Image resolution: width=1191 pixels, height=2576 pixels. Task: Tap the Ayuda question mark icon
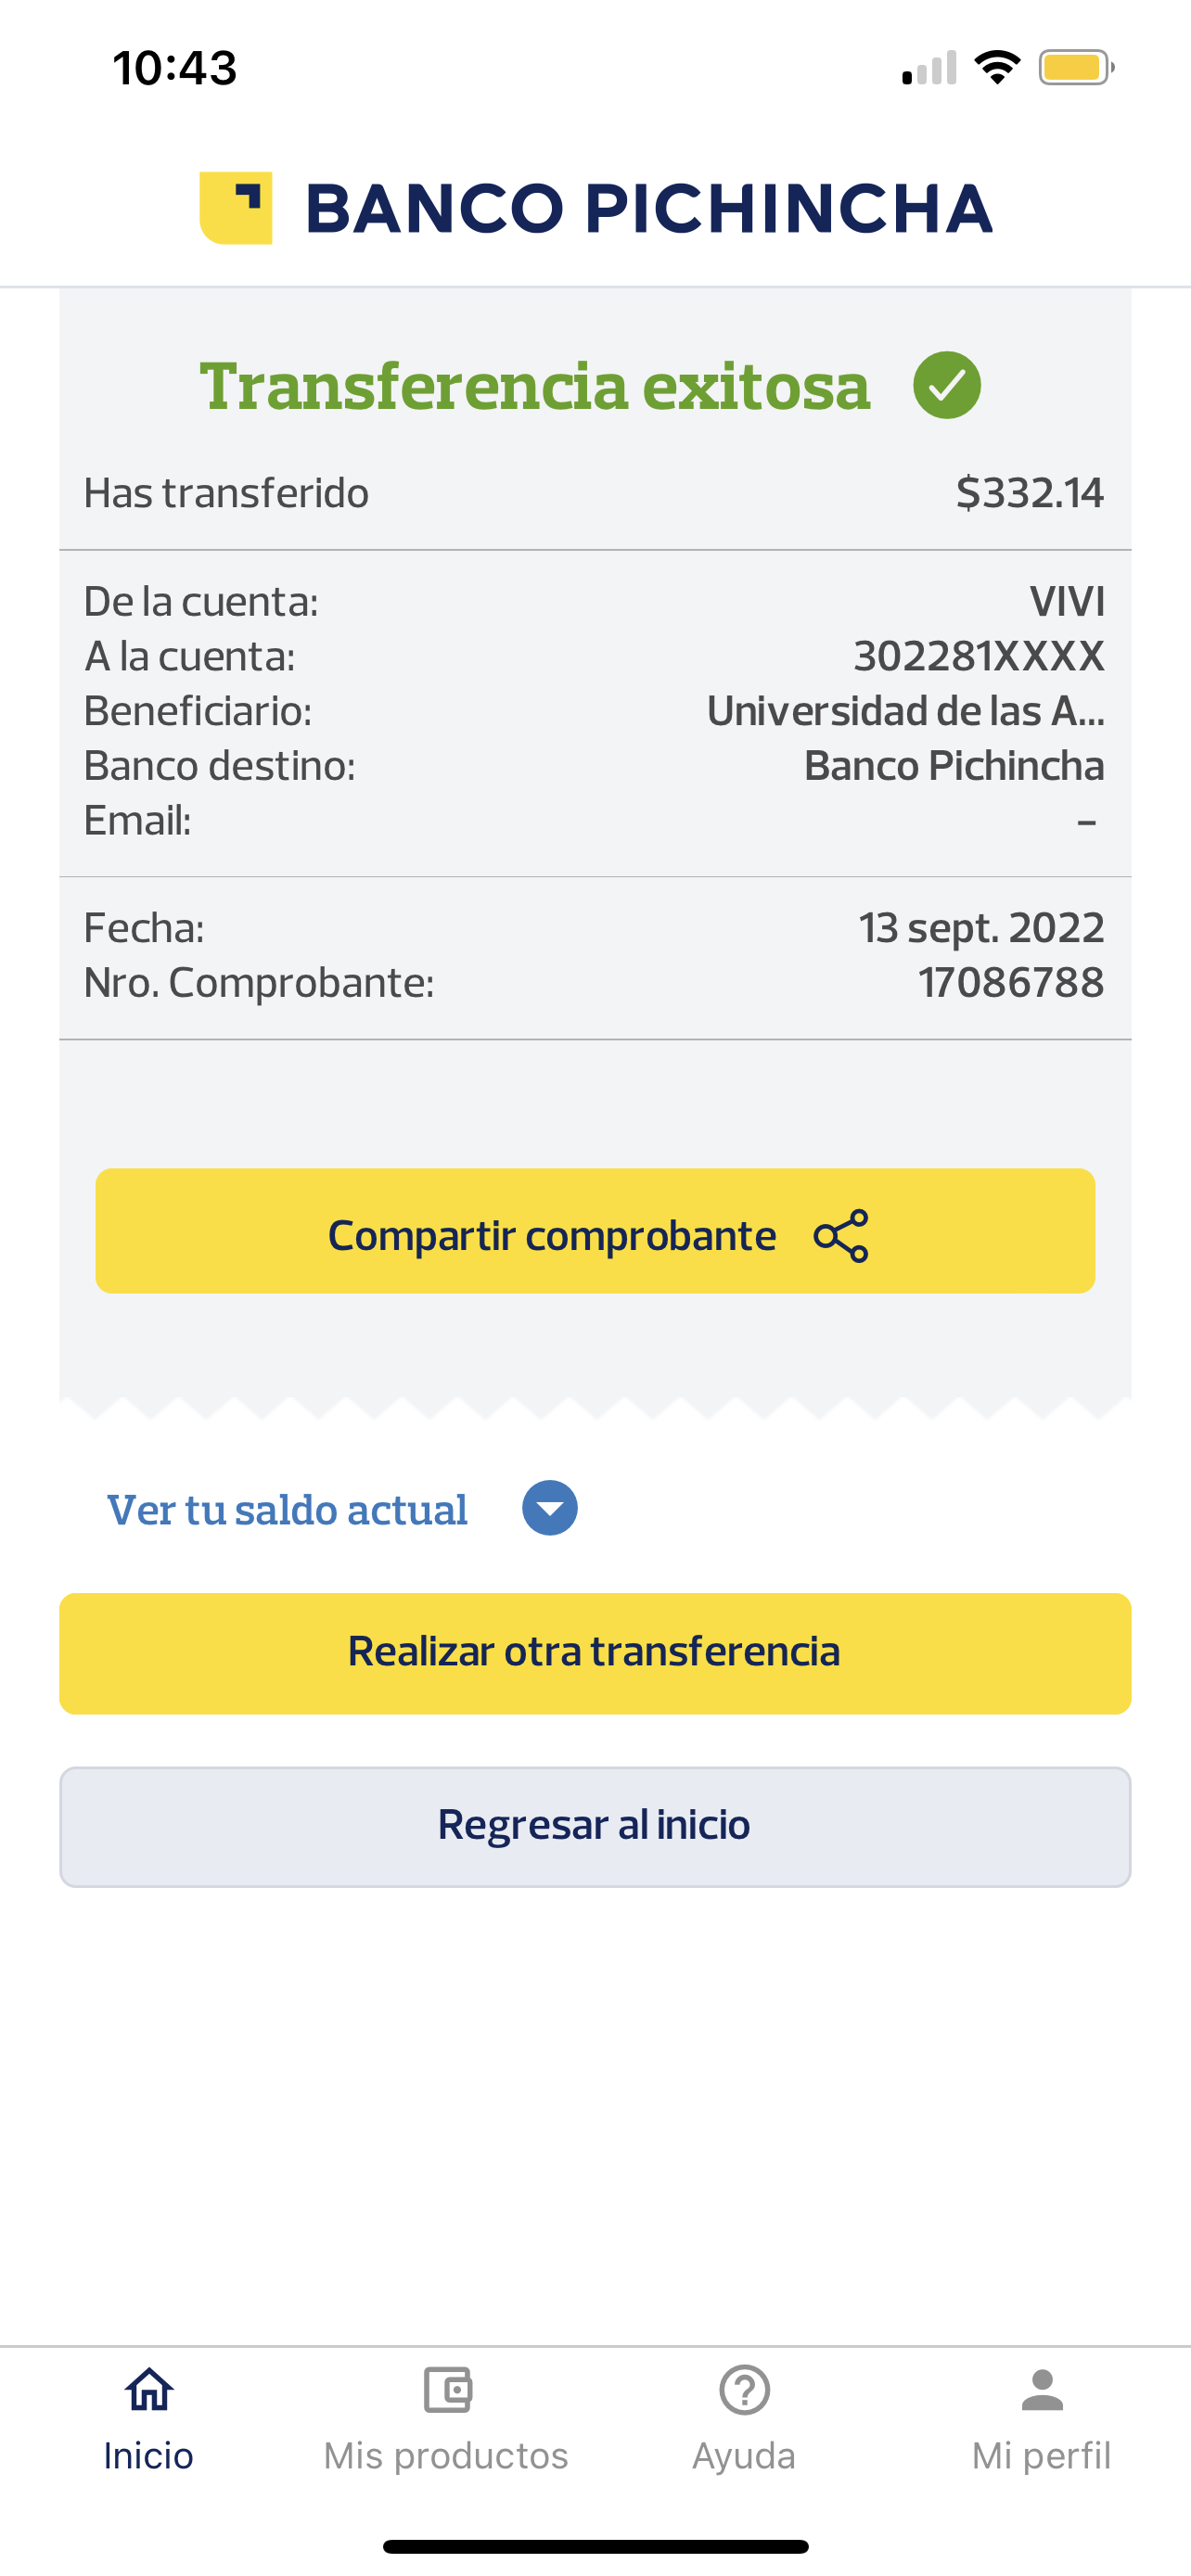[x=744, y=2390]
